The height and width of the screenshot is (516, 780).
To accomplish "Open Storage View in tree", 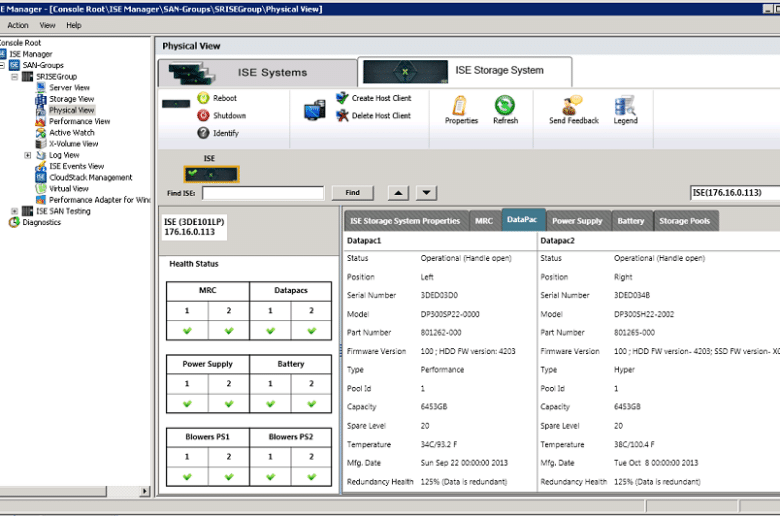I will tap(71, 99).
